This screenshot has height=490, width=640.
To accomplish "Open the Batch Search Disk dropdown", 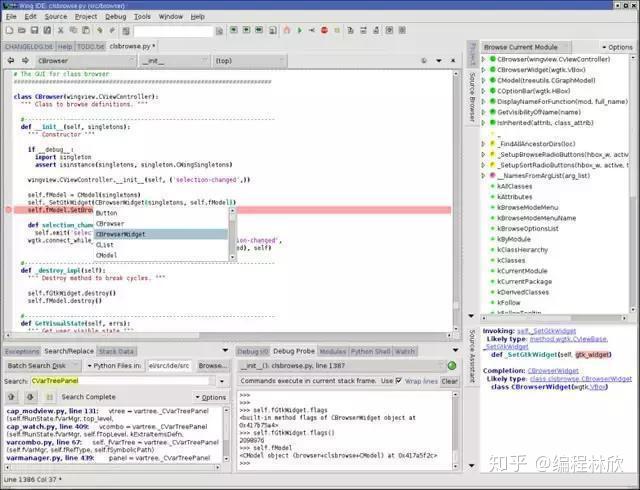I will tap(44, 366).
